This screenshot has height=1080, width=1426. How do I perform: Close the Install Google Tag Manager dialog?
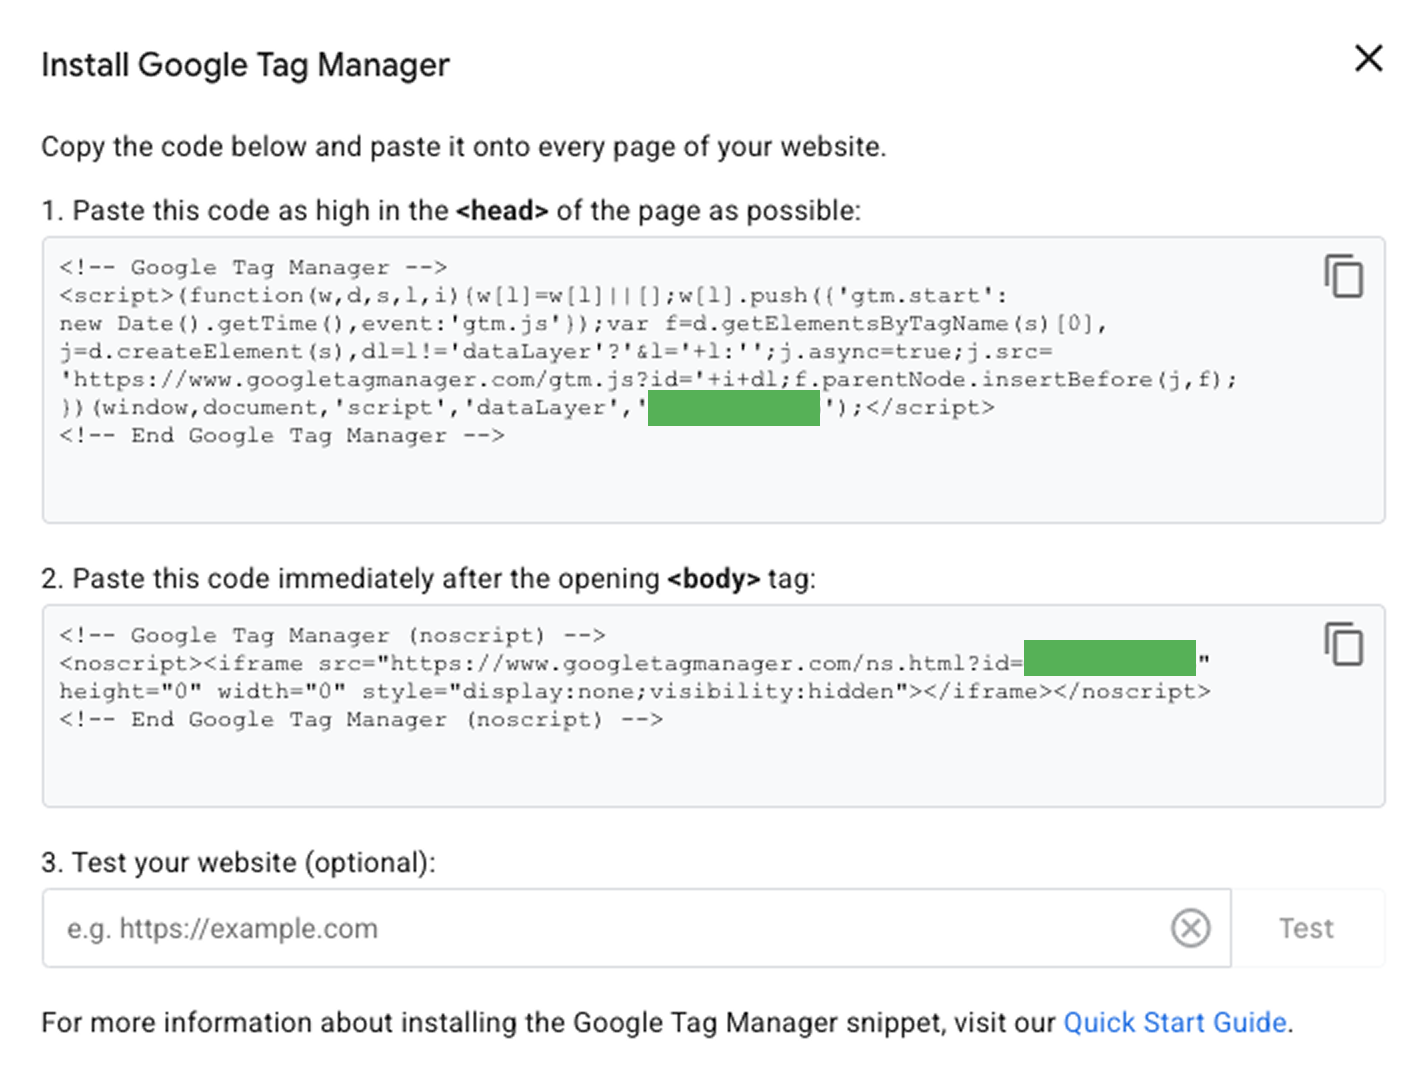[x=1368, y=58]
